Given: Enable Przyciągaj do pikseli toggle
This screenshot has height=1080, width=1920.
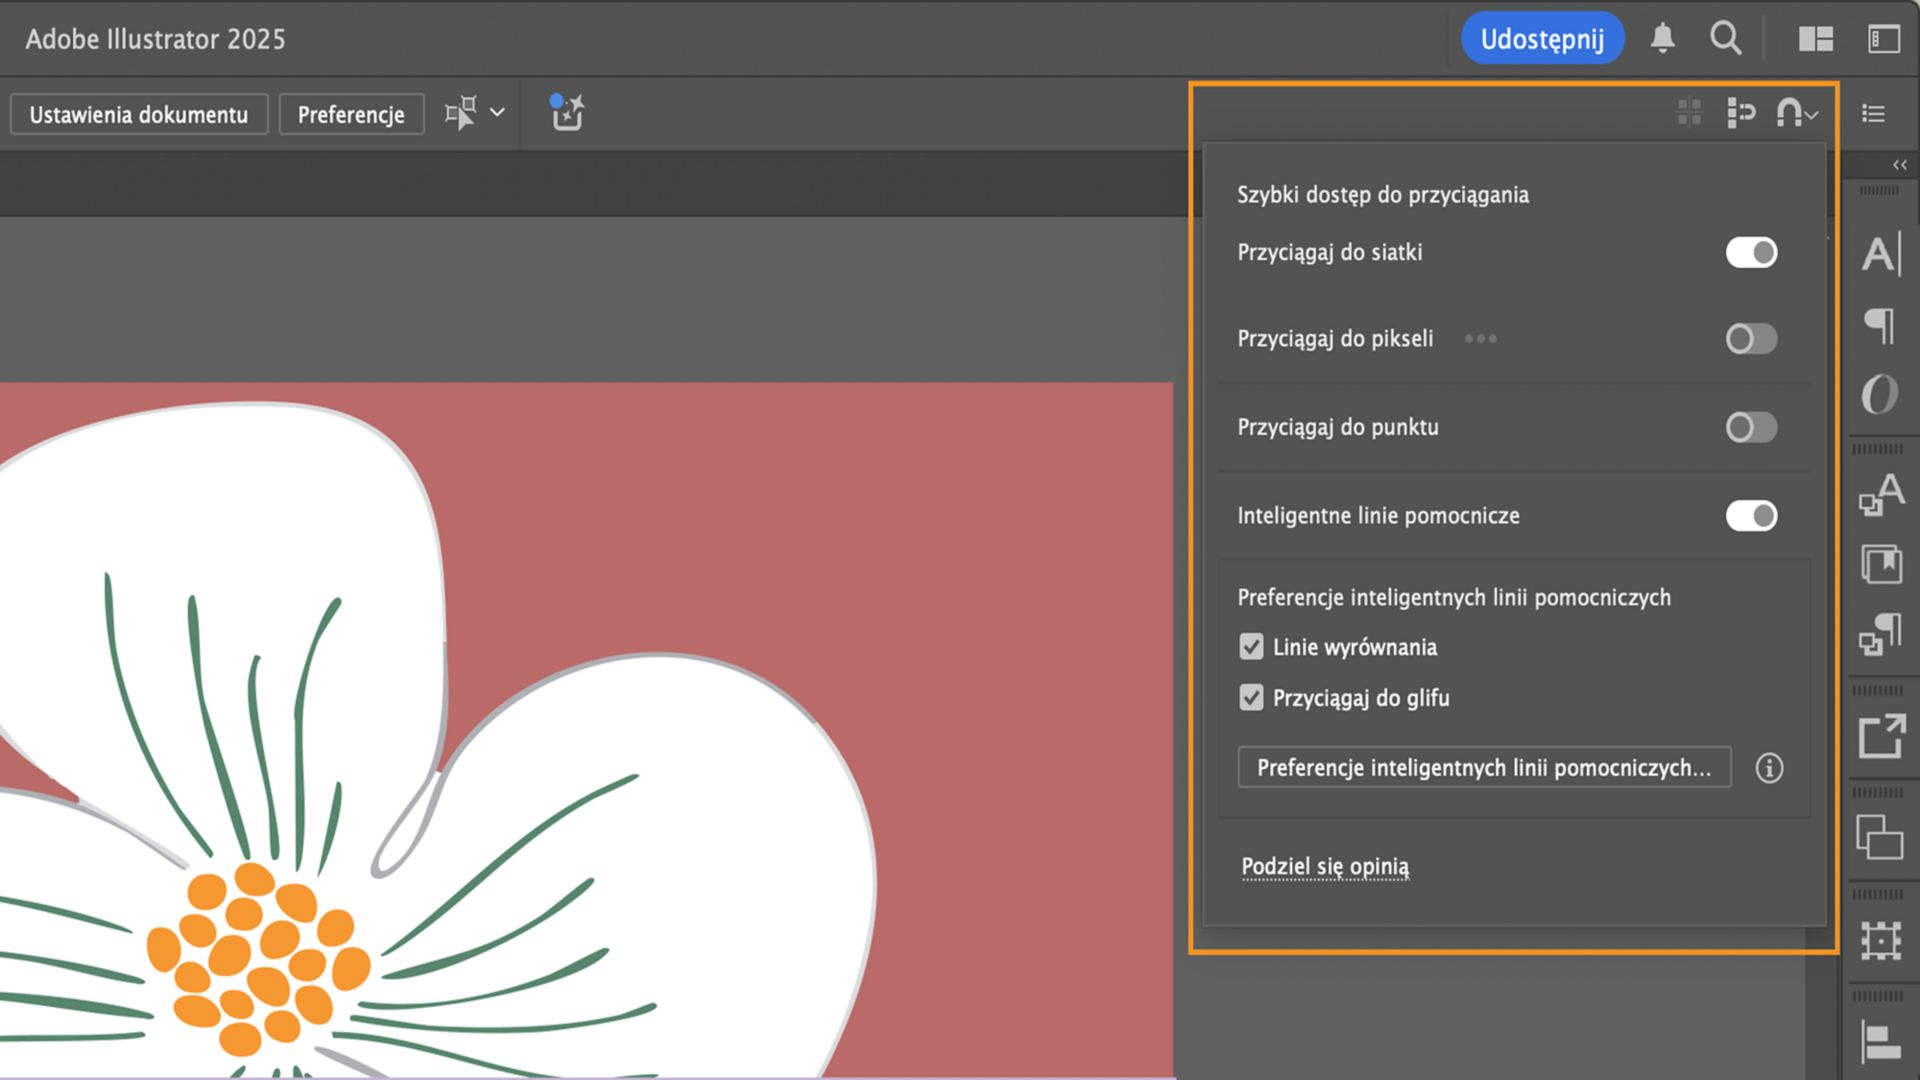Looking at the screenshot, I should (1751, 339).
